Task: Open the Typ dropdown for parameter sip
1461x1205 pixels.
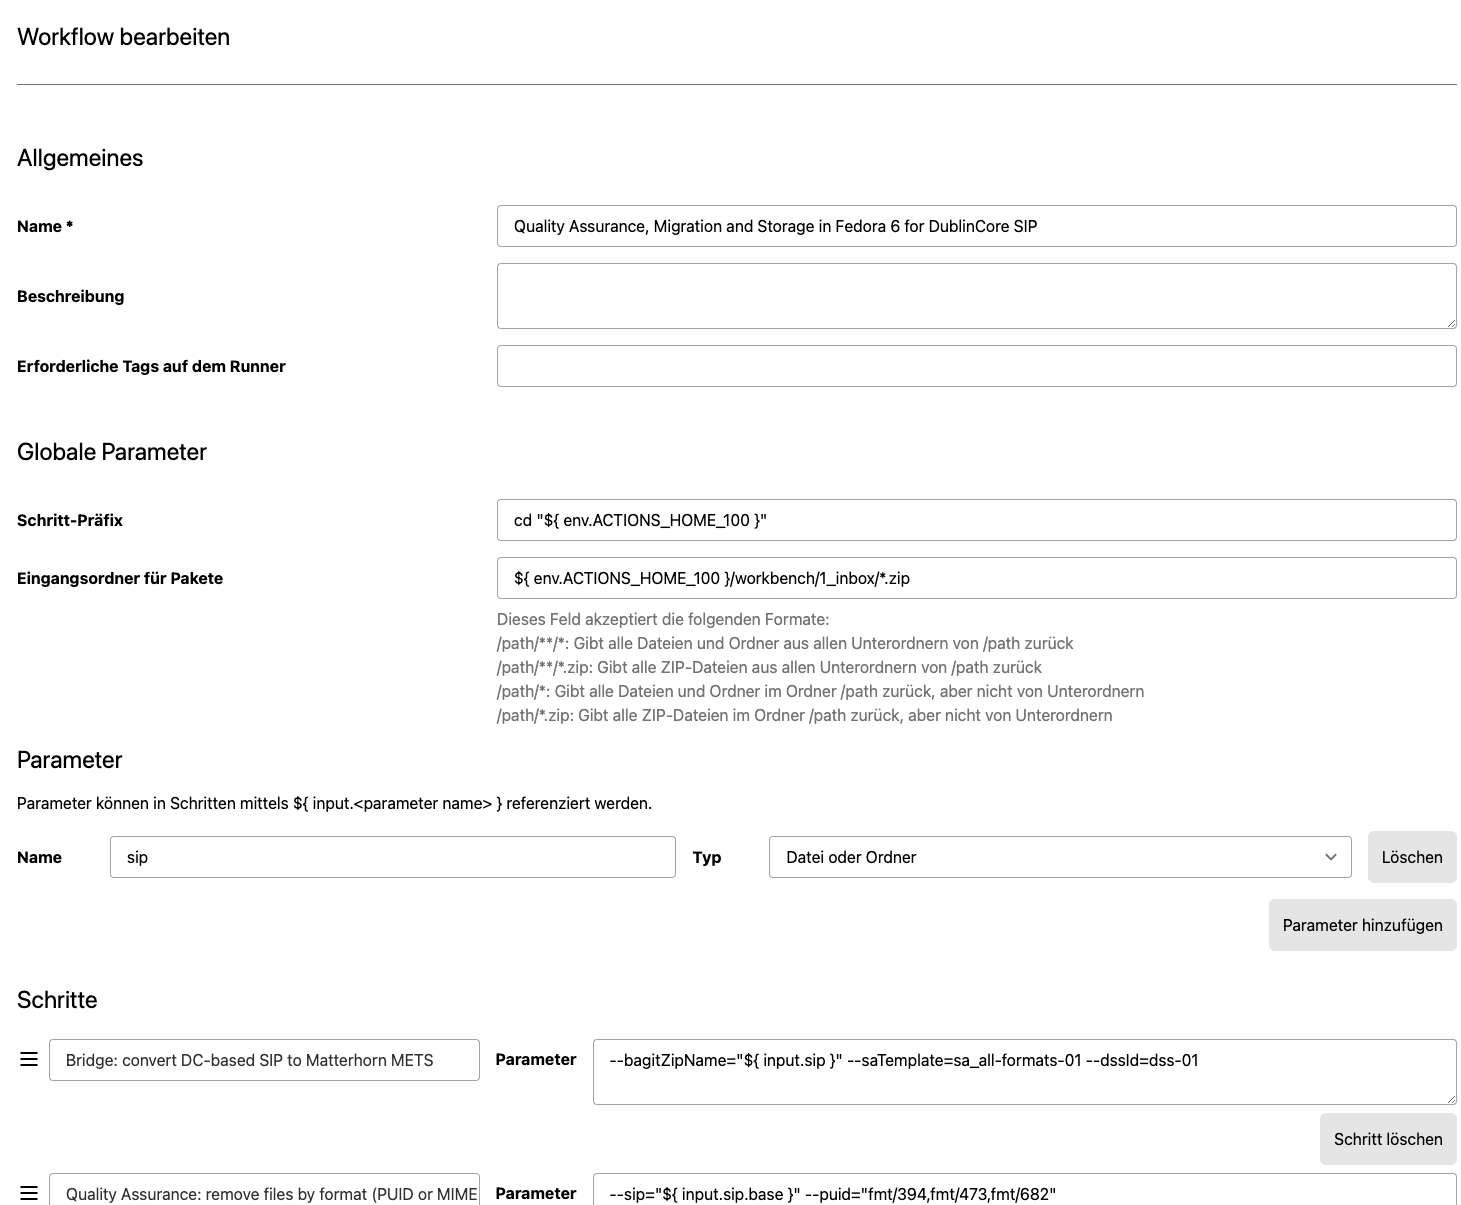Action: click(1060, 857)
